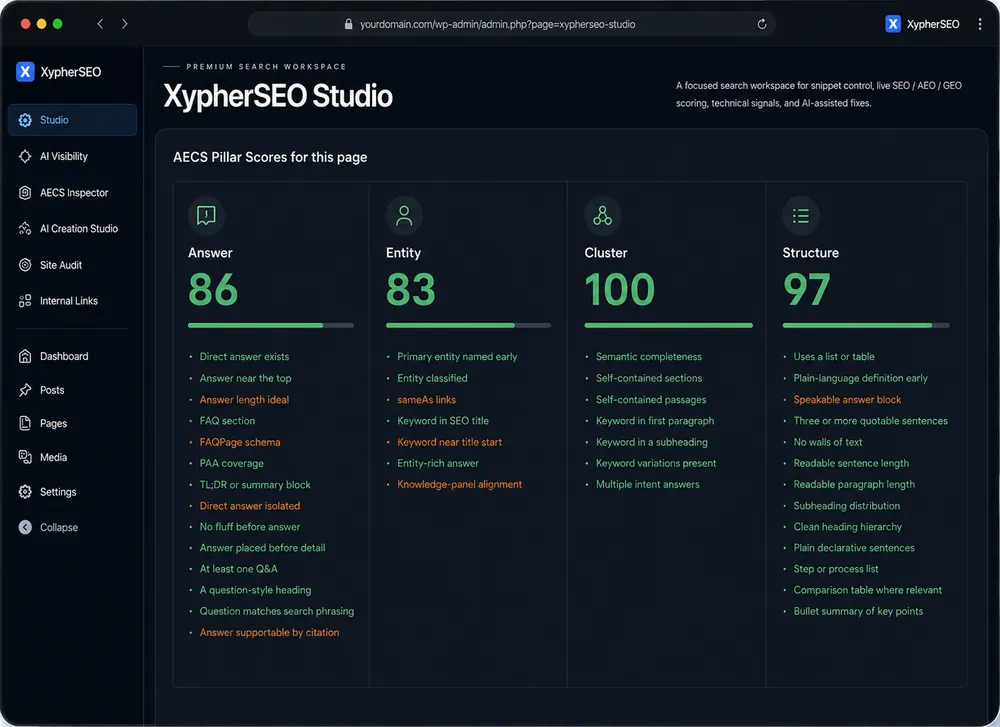1000x727 pixels.
Task: Click the address bar lock icon
Action: point(348,24)
